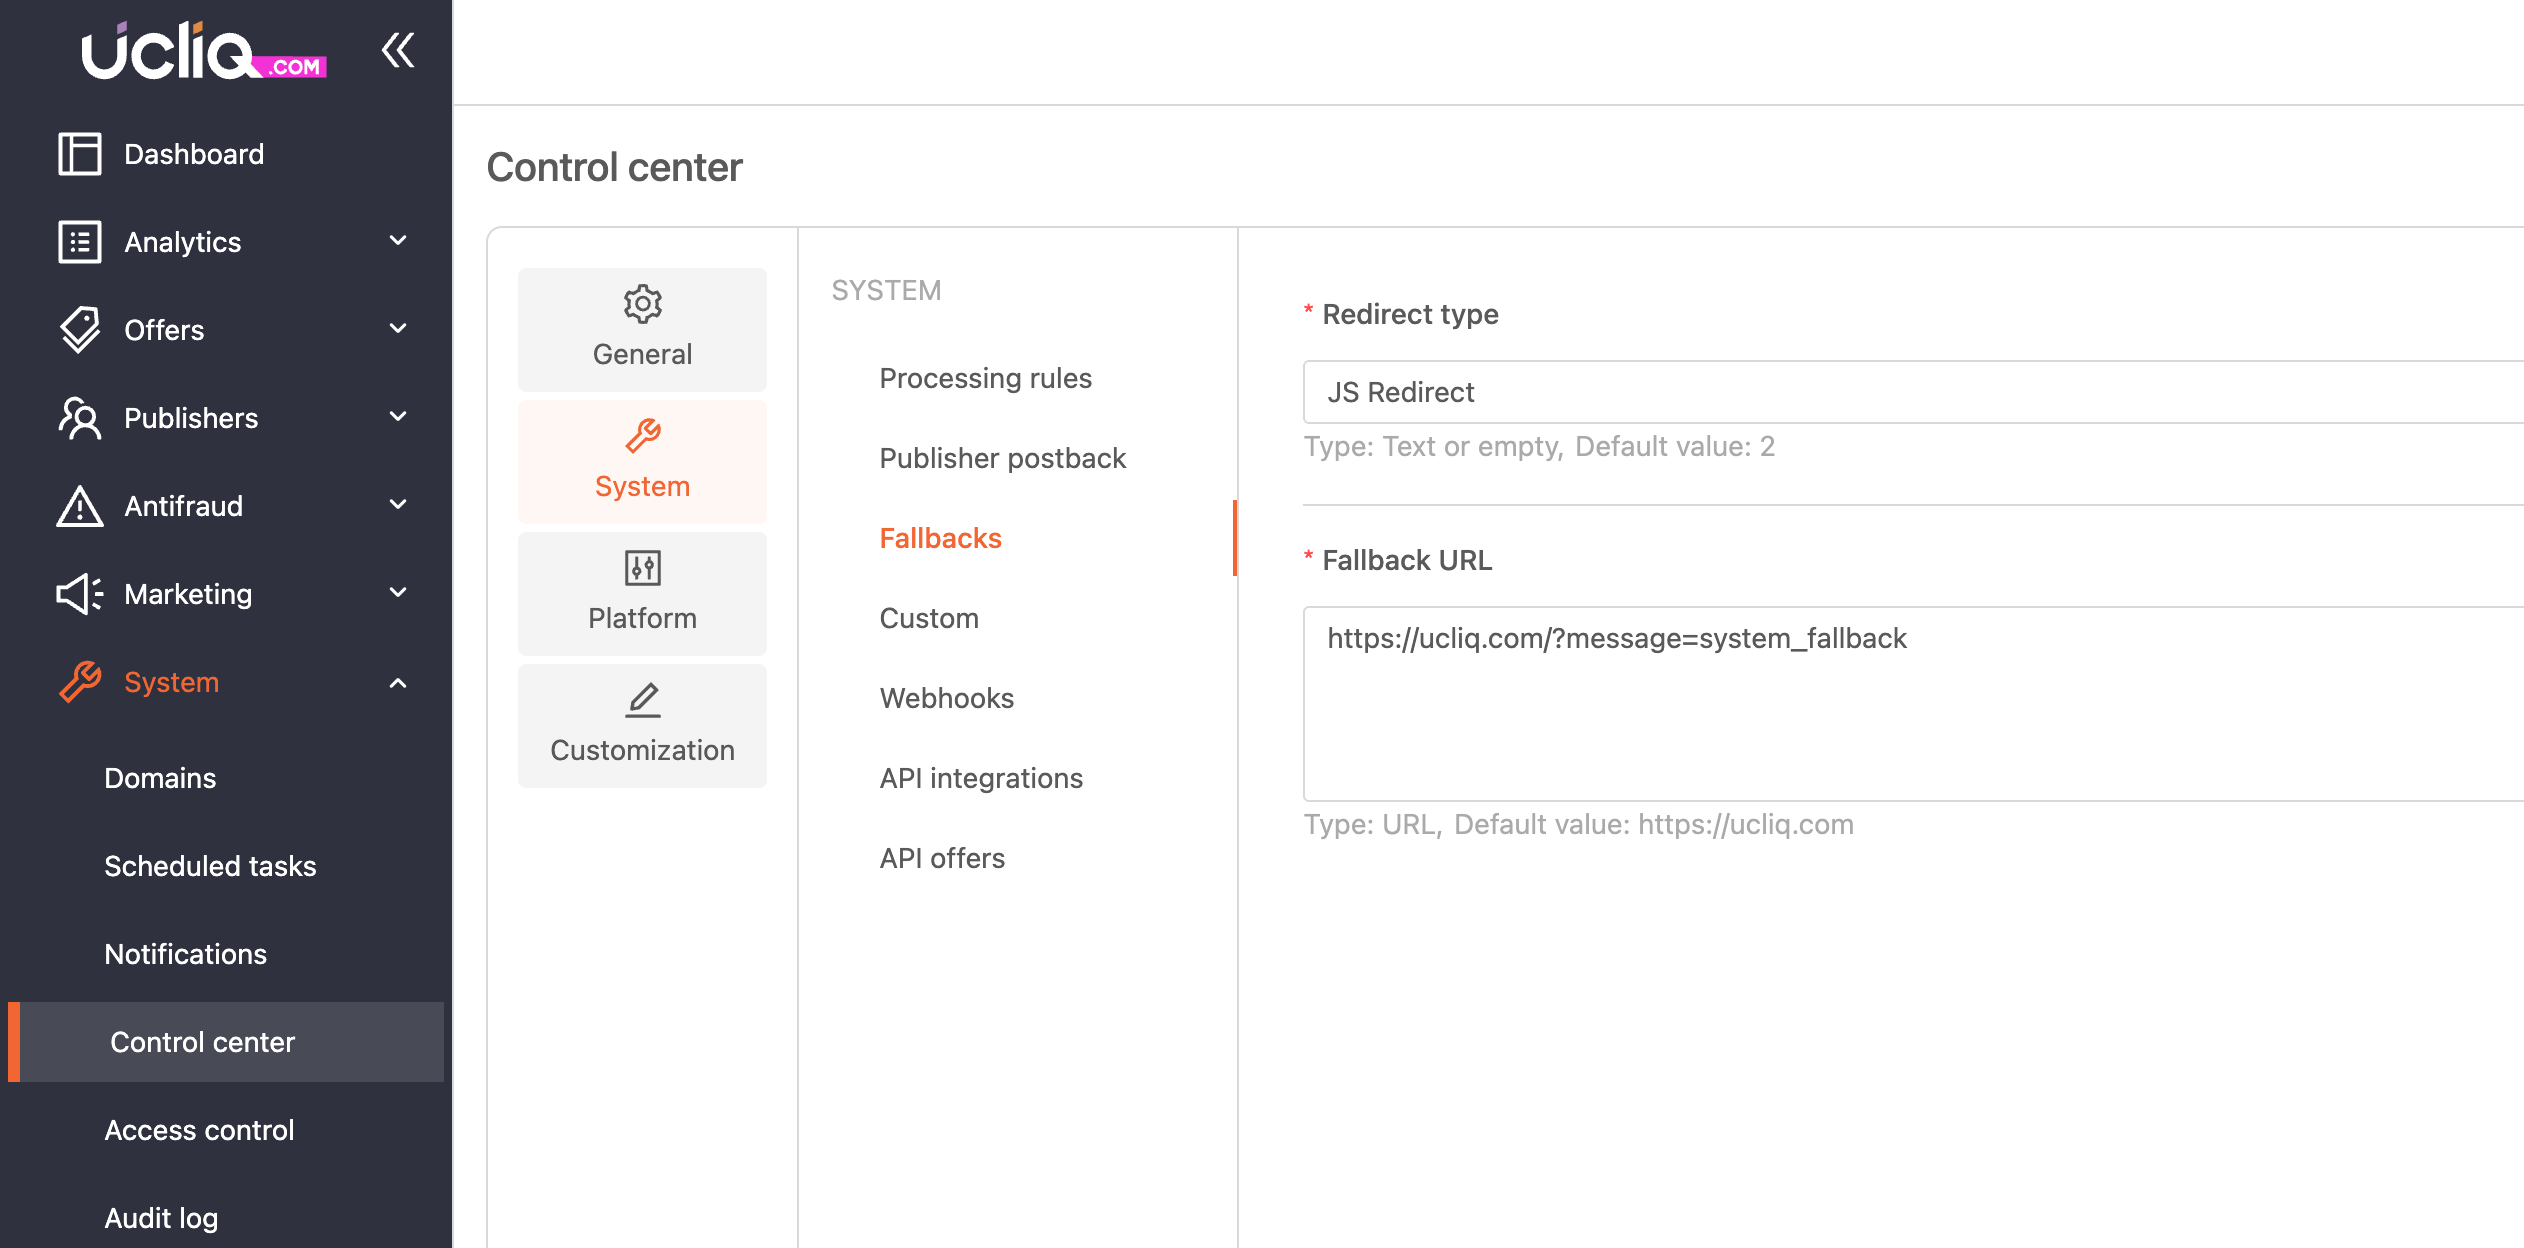2524x1248 pixels.
Task: Open the Redirect type dropdown
Action: pos(1913,392)
